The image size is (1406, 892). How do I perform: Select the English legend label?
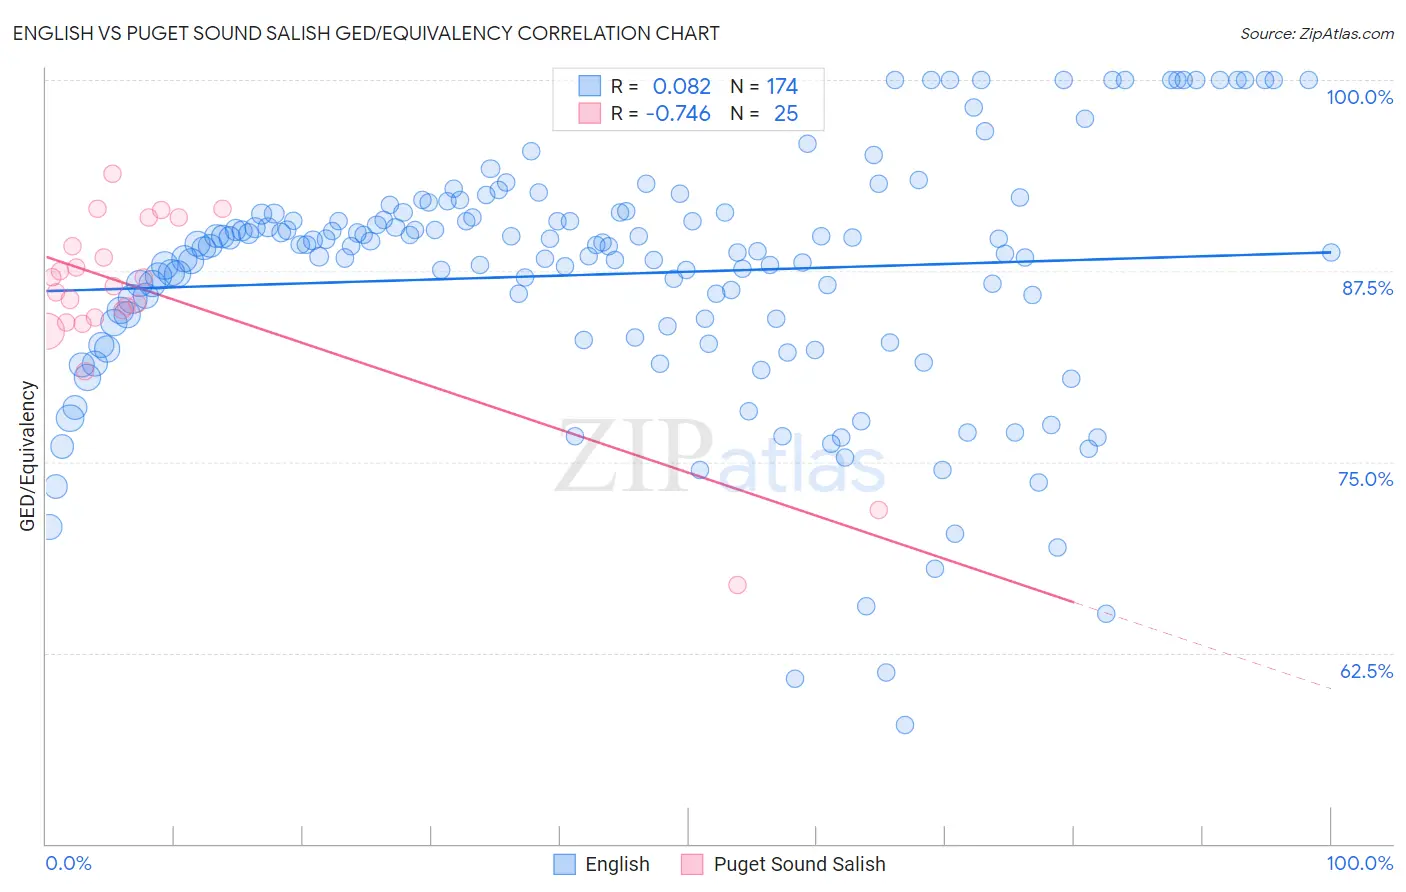617,864
